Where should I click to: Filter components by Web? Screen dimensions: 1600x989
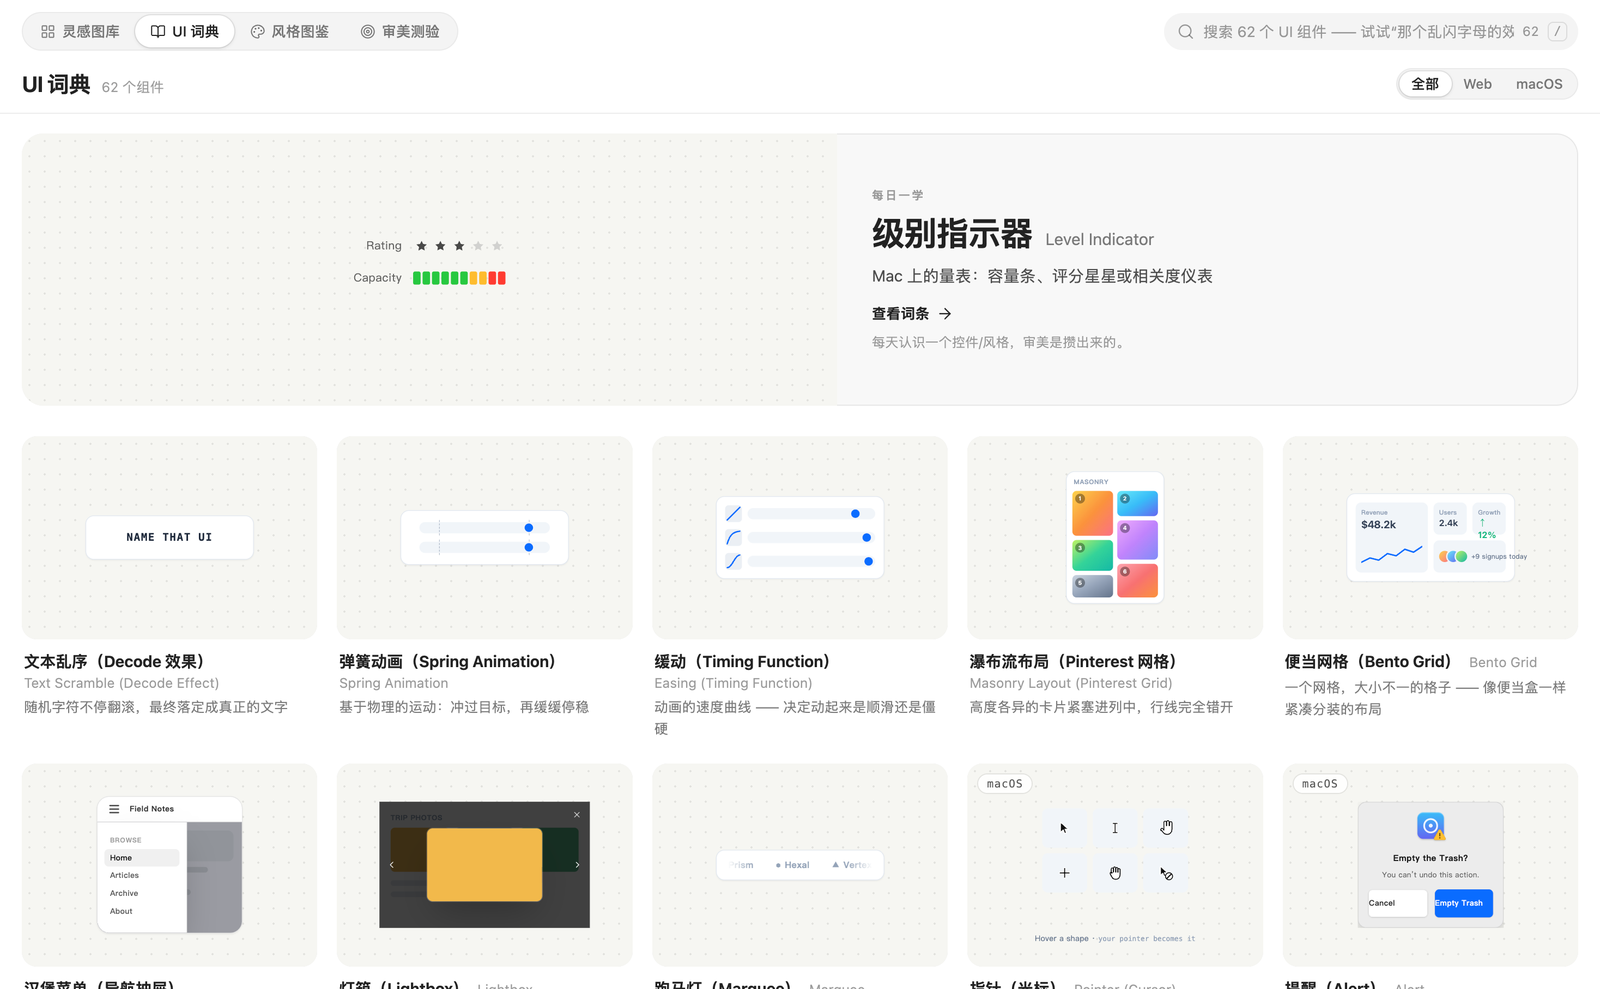pos(1477,84)
